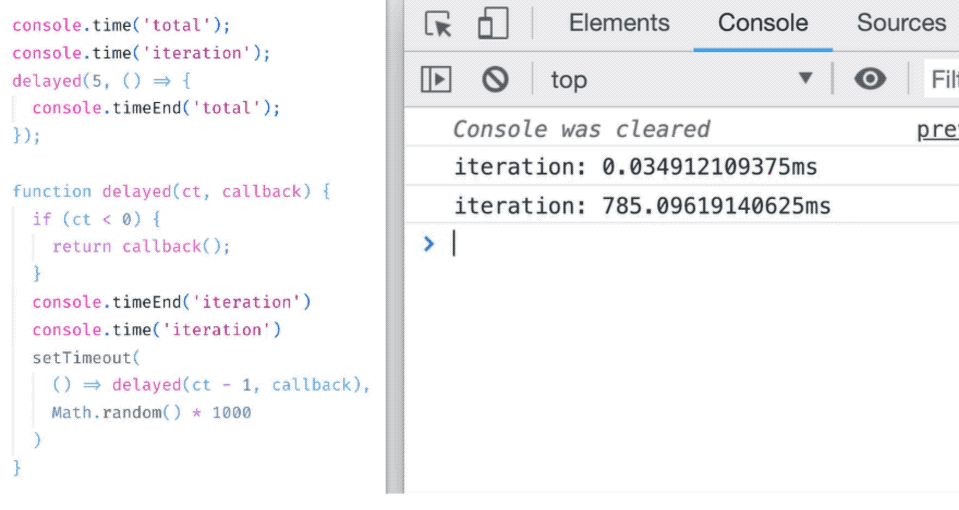Click the setTimeout call in the code

click(86, 357)
